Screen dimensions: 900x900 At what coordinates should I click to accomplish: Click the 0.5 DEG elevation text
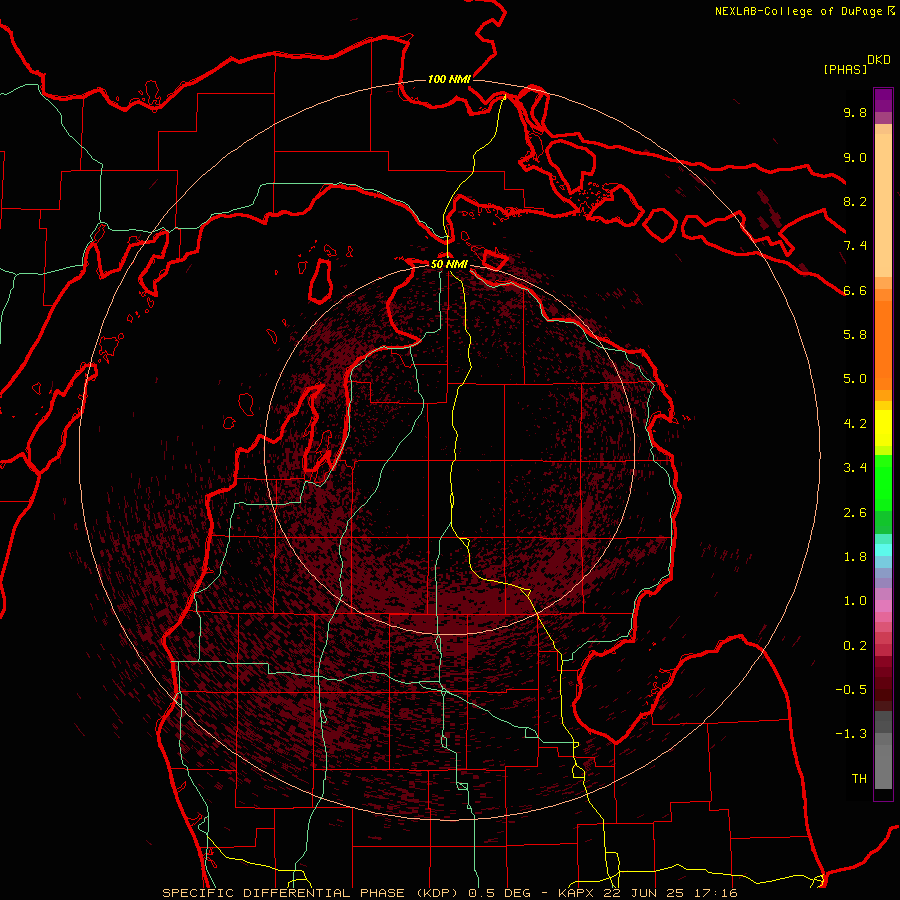pos(502,893)
